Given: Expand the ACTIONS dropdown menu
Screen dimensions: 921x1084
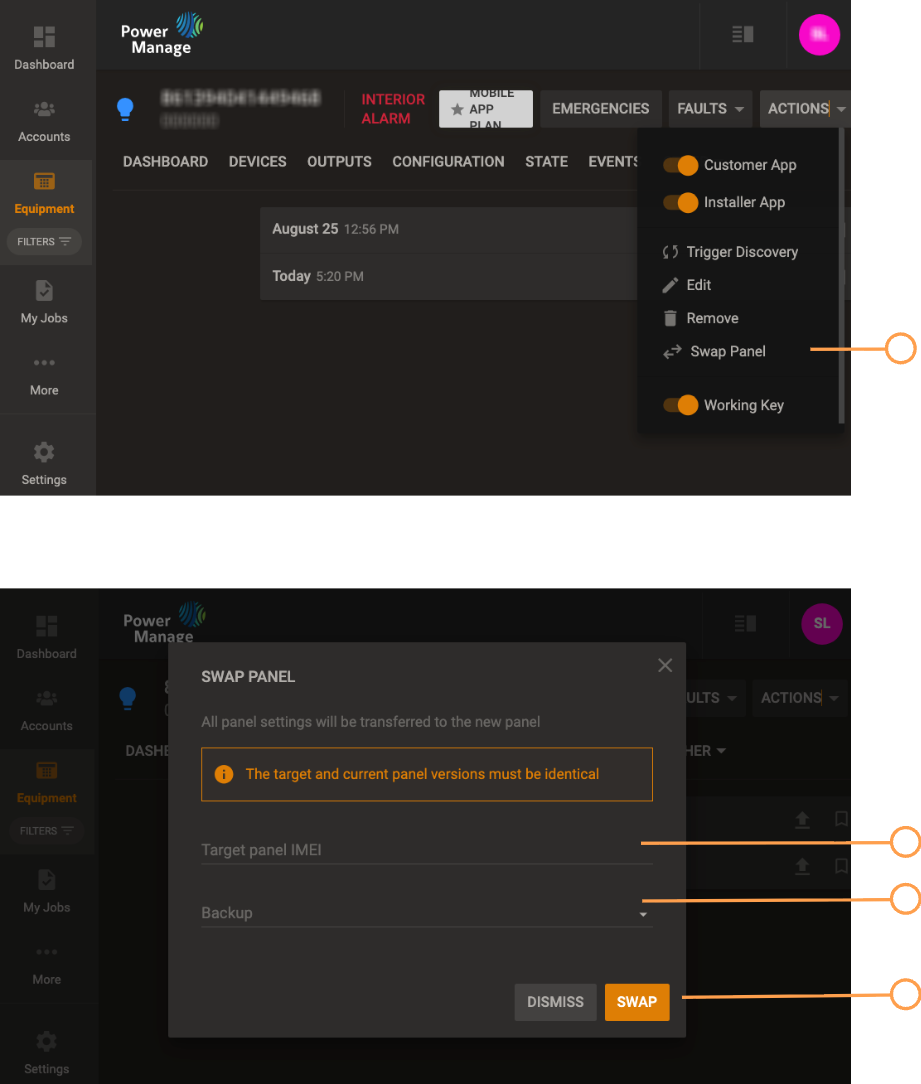Looking at the screenshot, I should pos(805,108).
